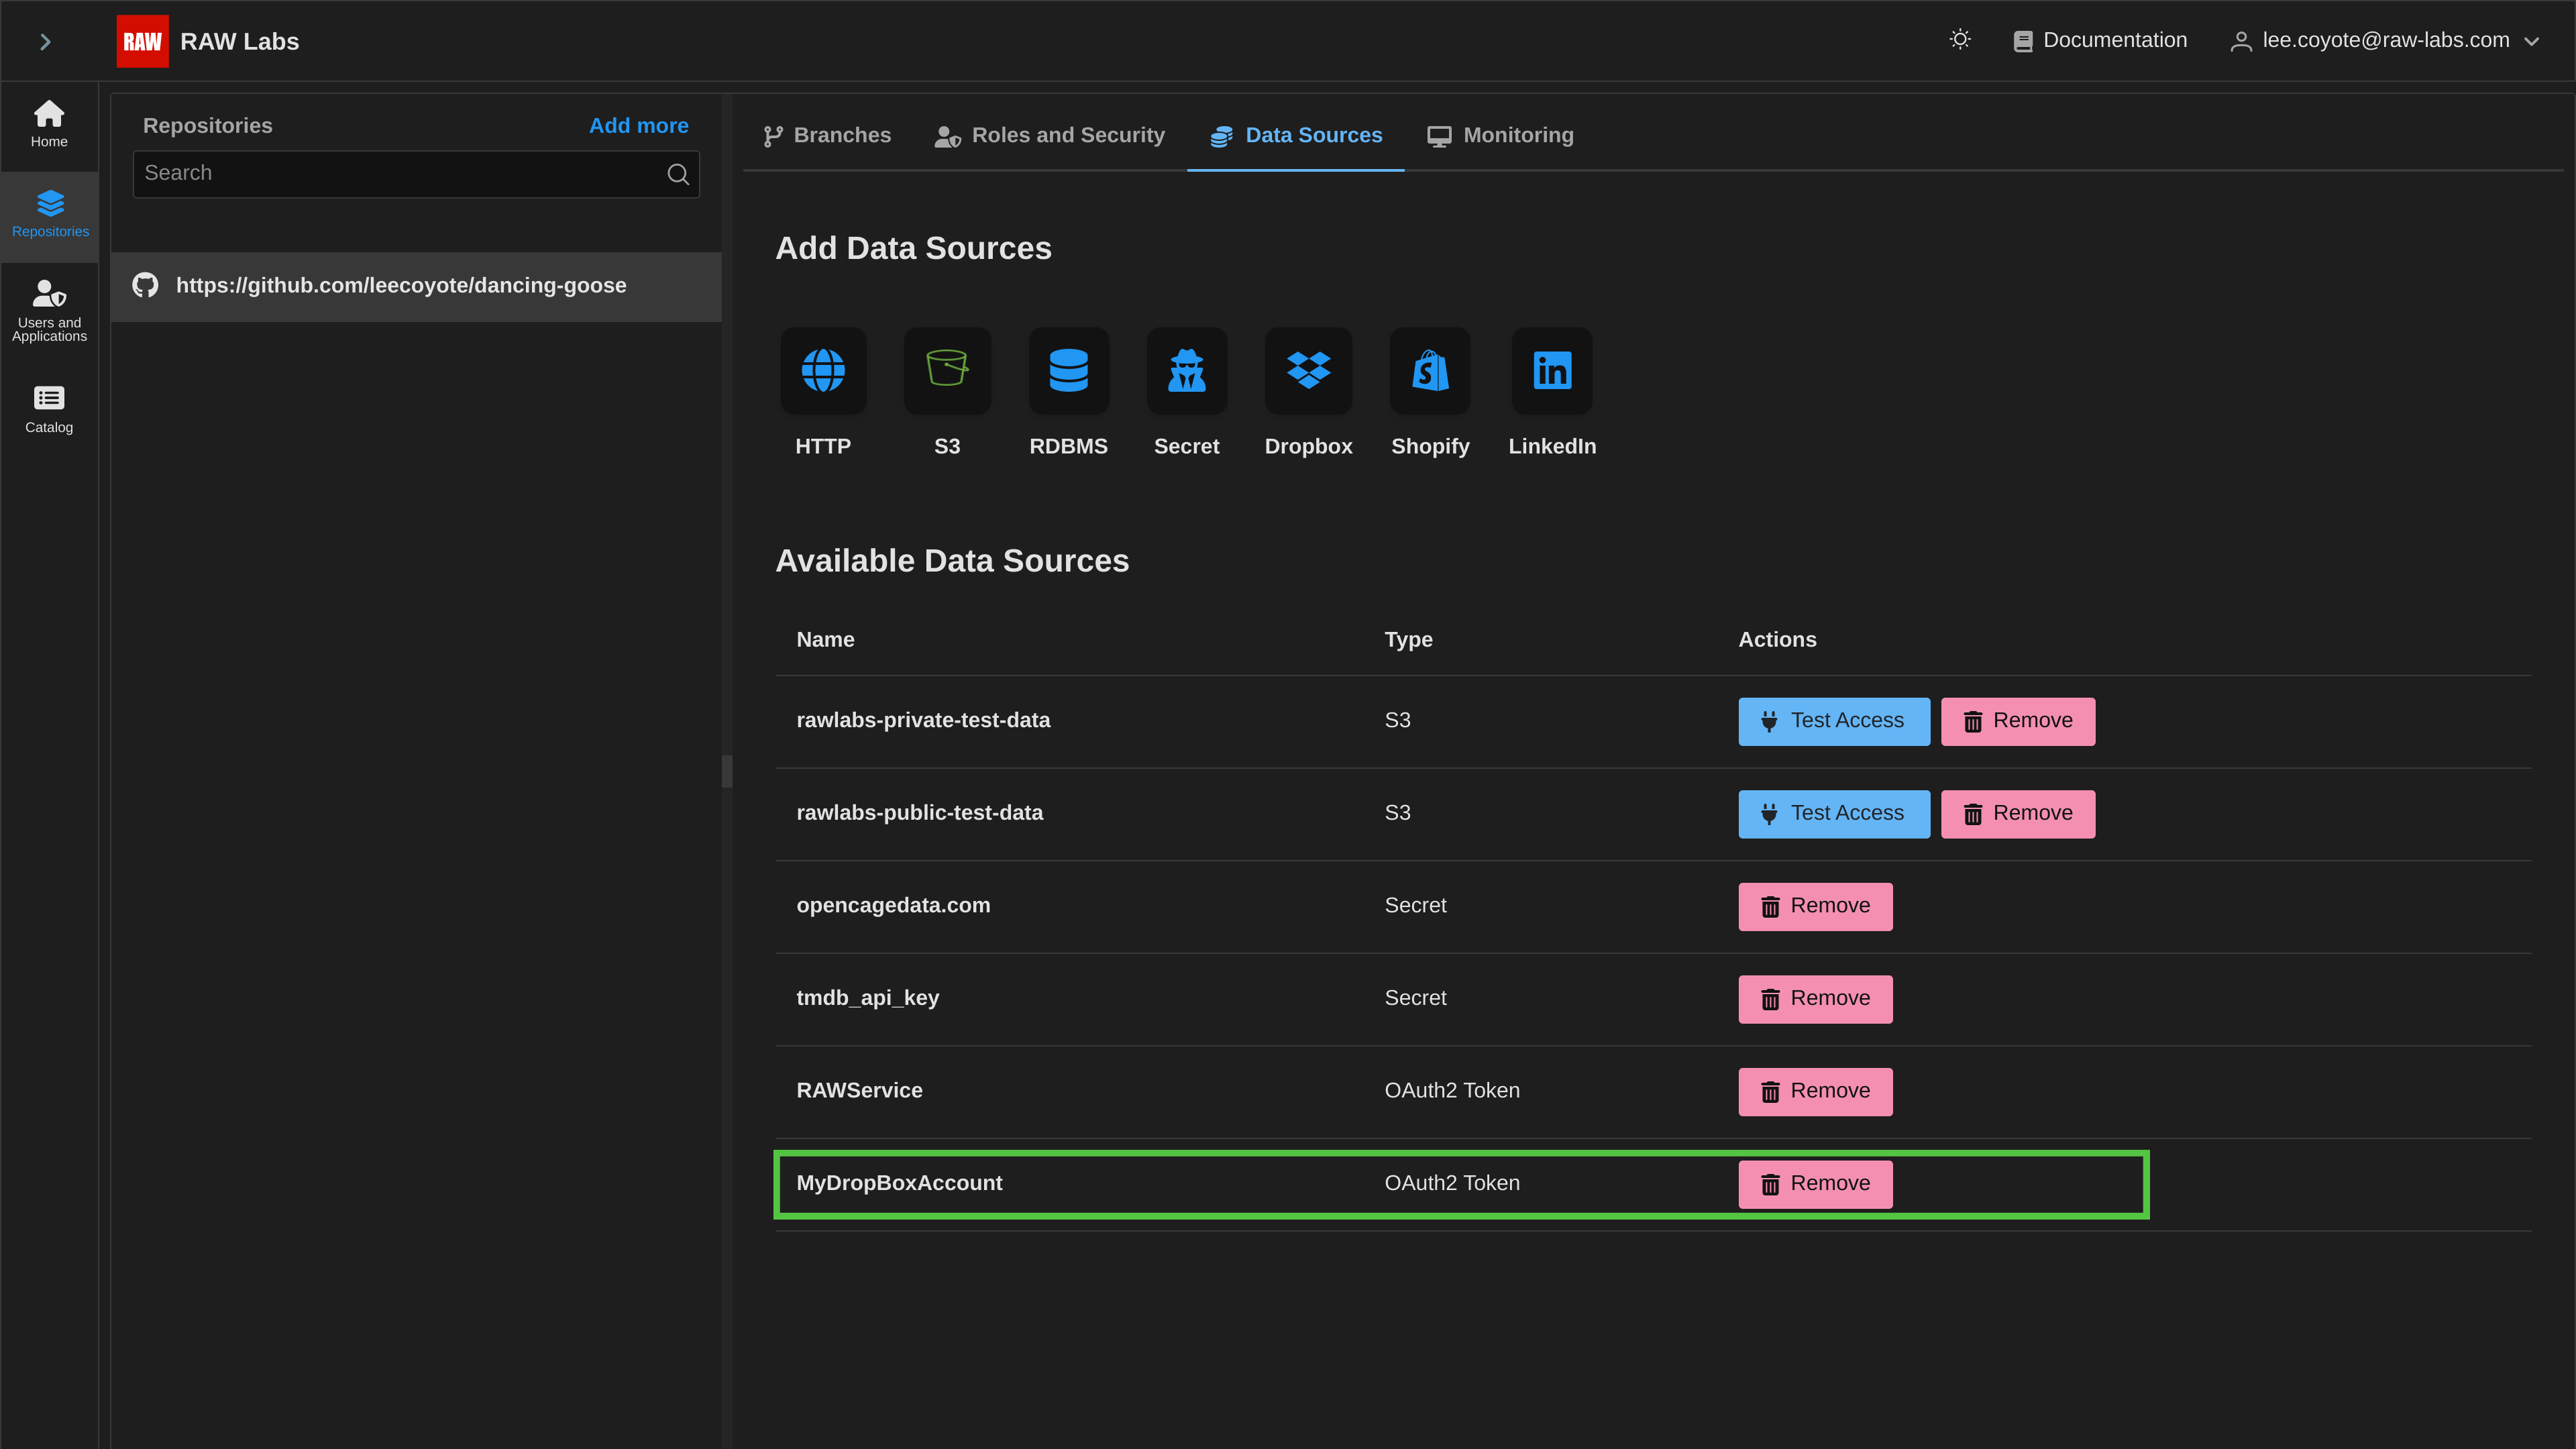Open the lee.coyote@raw-labs.com user menu
Image resolution: width=2576 pixels, height=1449 pixels.
coord(2385,40)
